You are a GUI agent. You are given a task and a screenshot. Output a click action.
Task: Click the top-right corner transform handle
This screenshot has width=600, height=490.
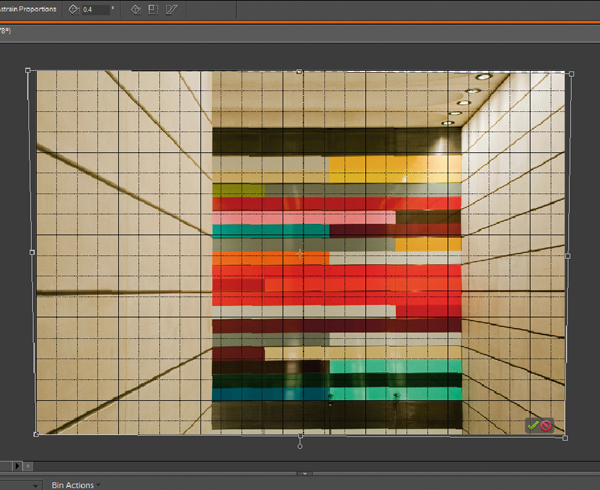(x=570, y=73)
